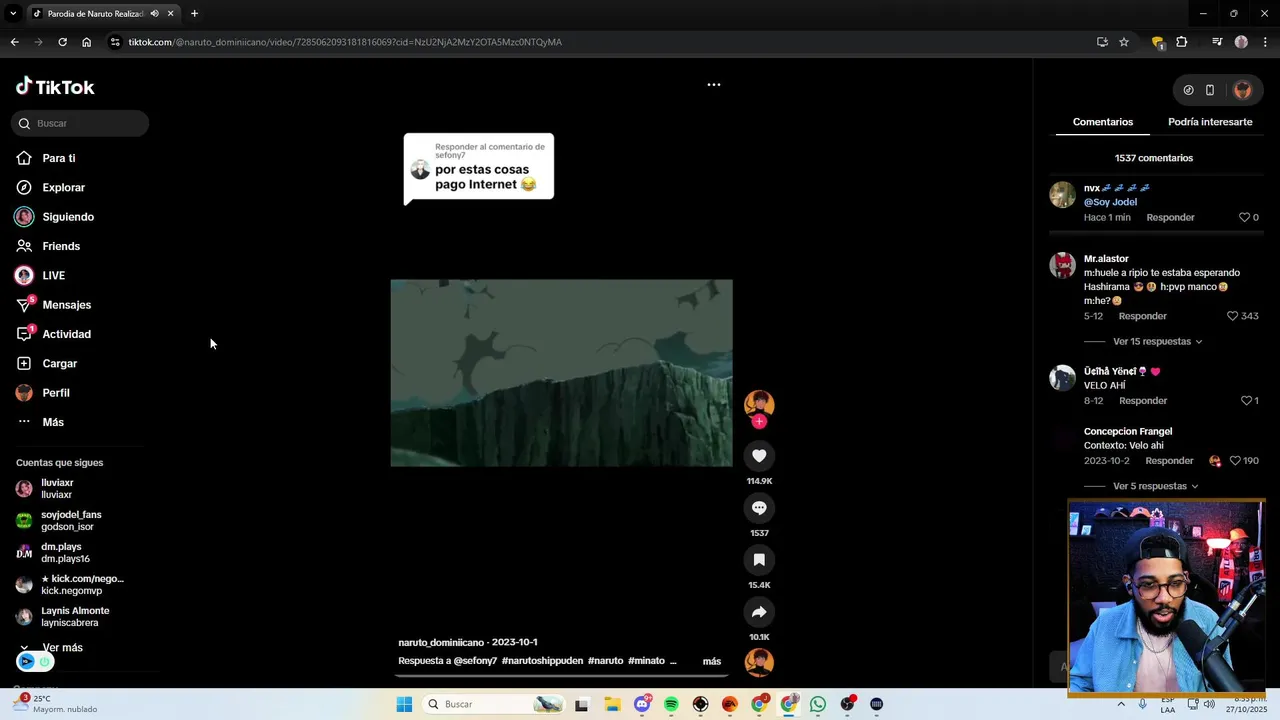Like the VELO AHÍ comment
1280x720 pixels.
(1247, 401)
